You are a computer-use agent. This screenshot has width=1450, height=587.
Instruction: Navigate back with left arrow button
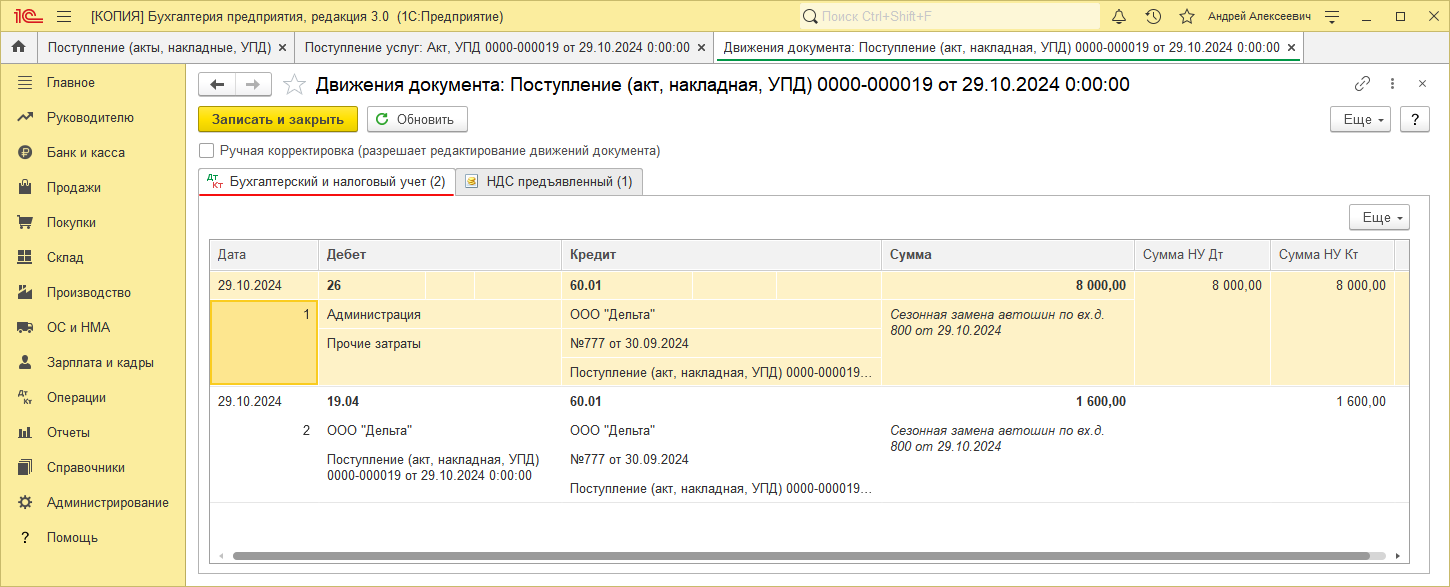(217, 85)
